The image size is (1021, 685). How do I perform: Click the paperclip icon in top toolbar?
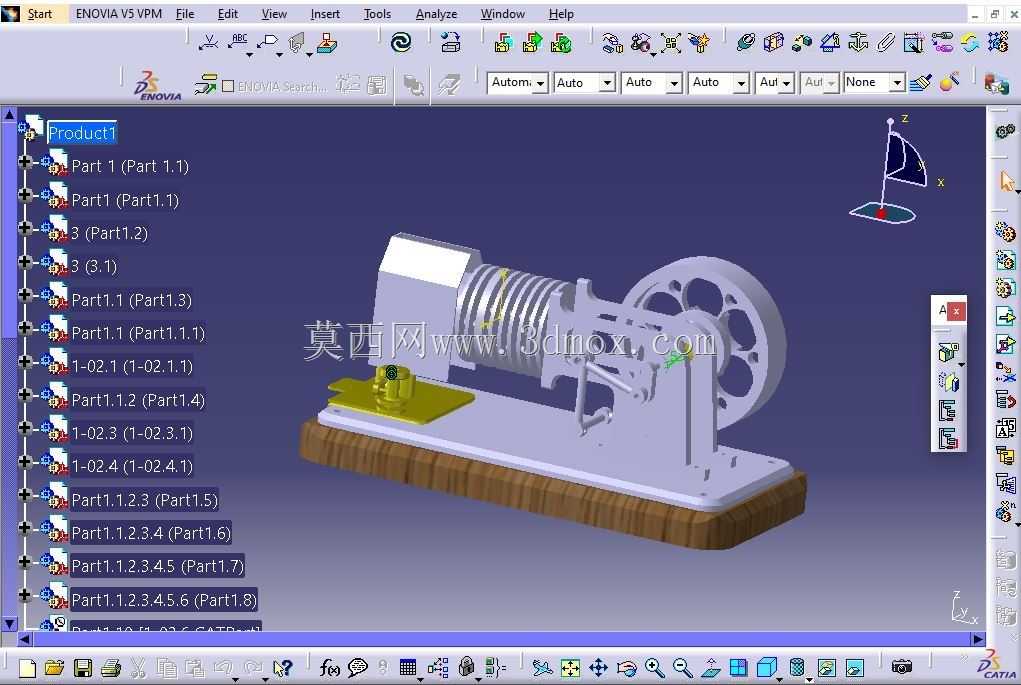click(x=886, y=43)
